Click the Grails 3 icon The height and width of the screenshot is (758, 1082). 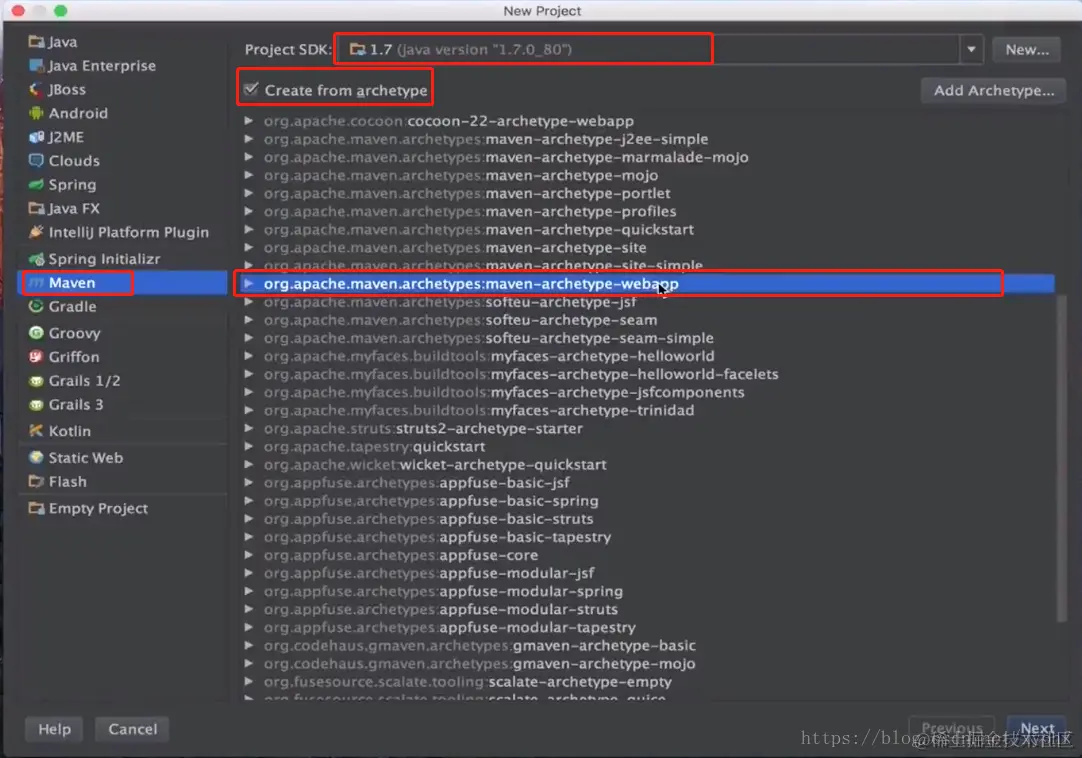[x=36, y=405]
